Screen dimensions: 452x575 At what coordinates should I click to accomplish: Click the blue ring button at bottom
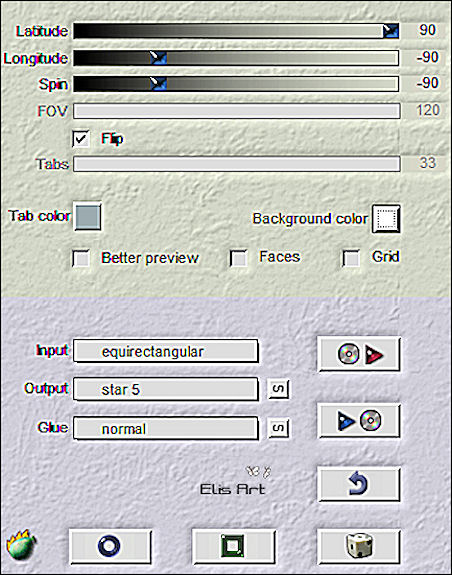pos(110,546)
